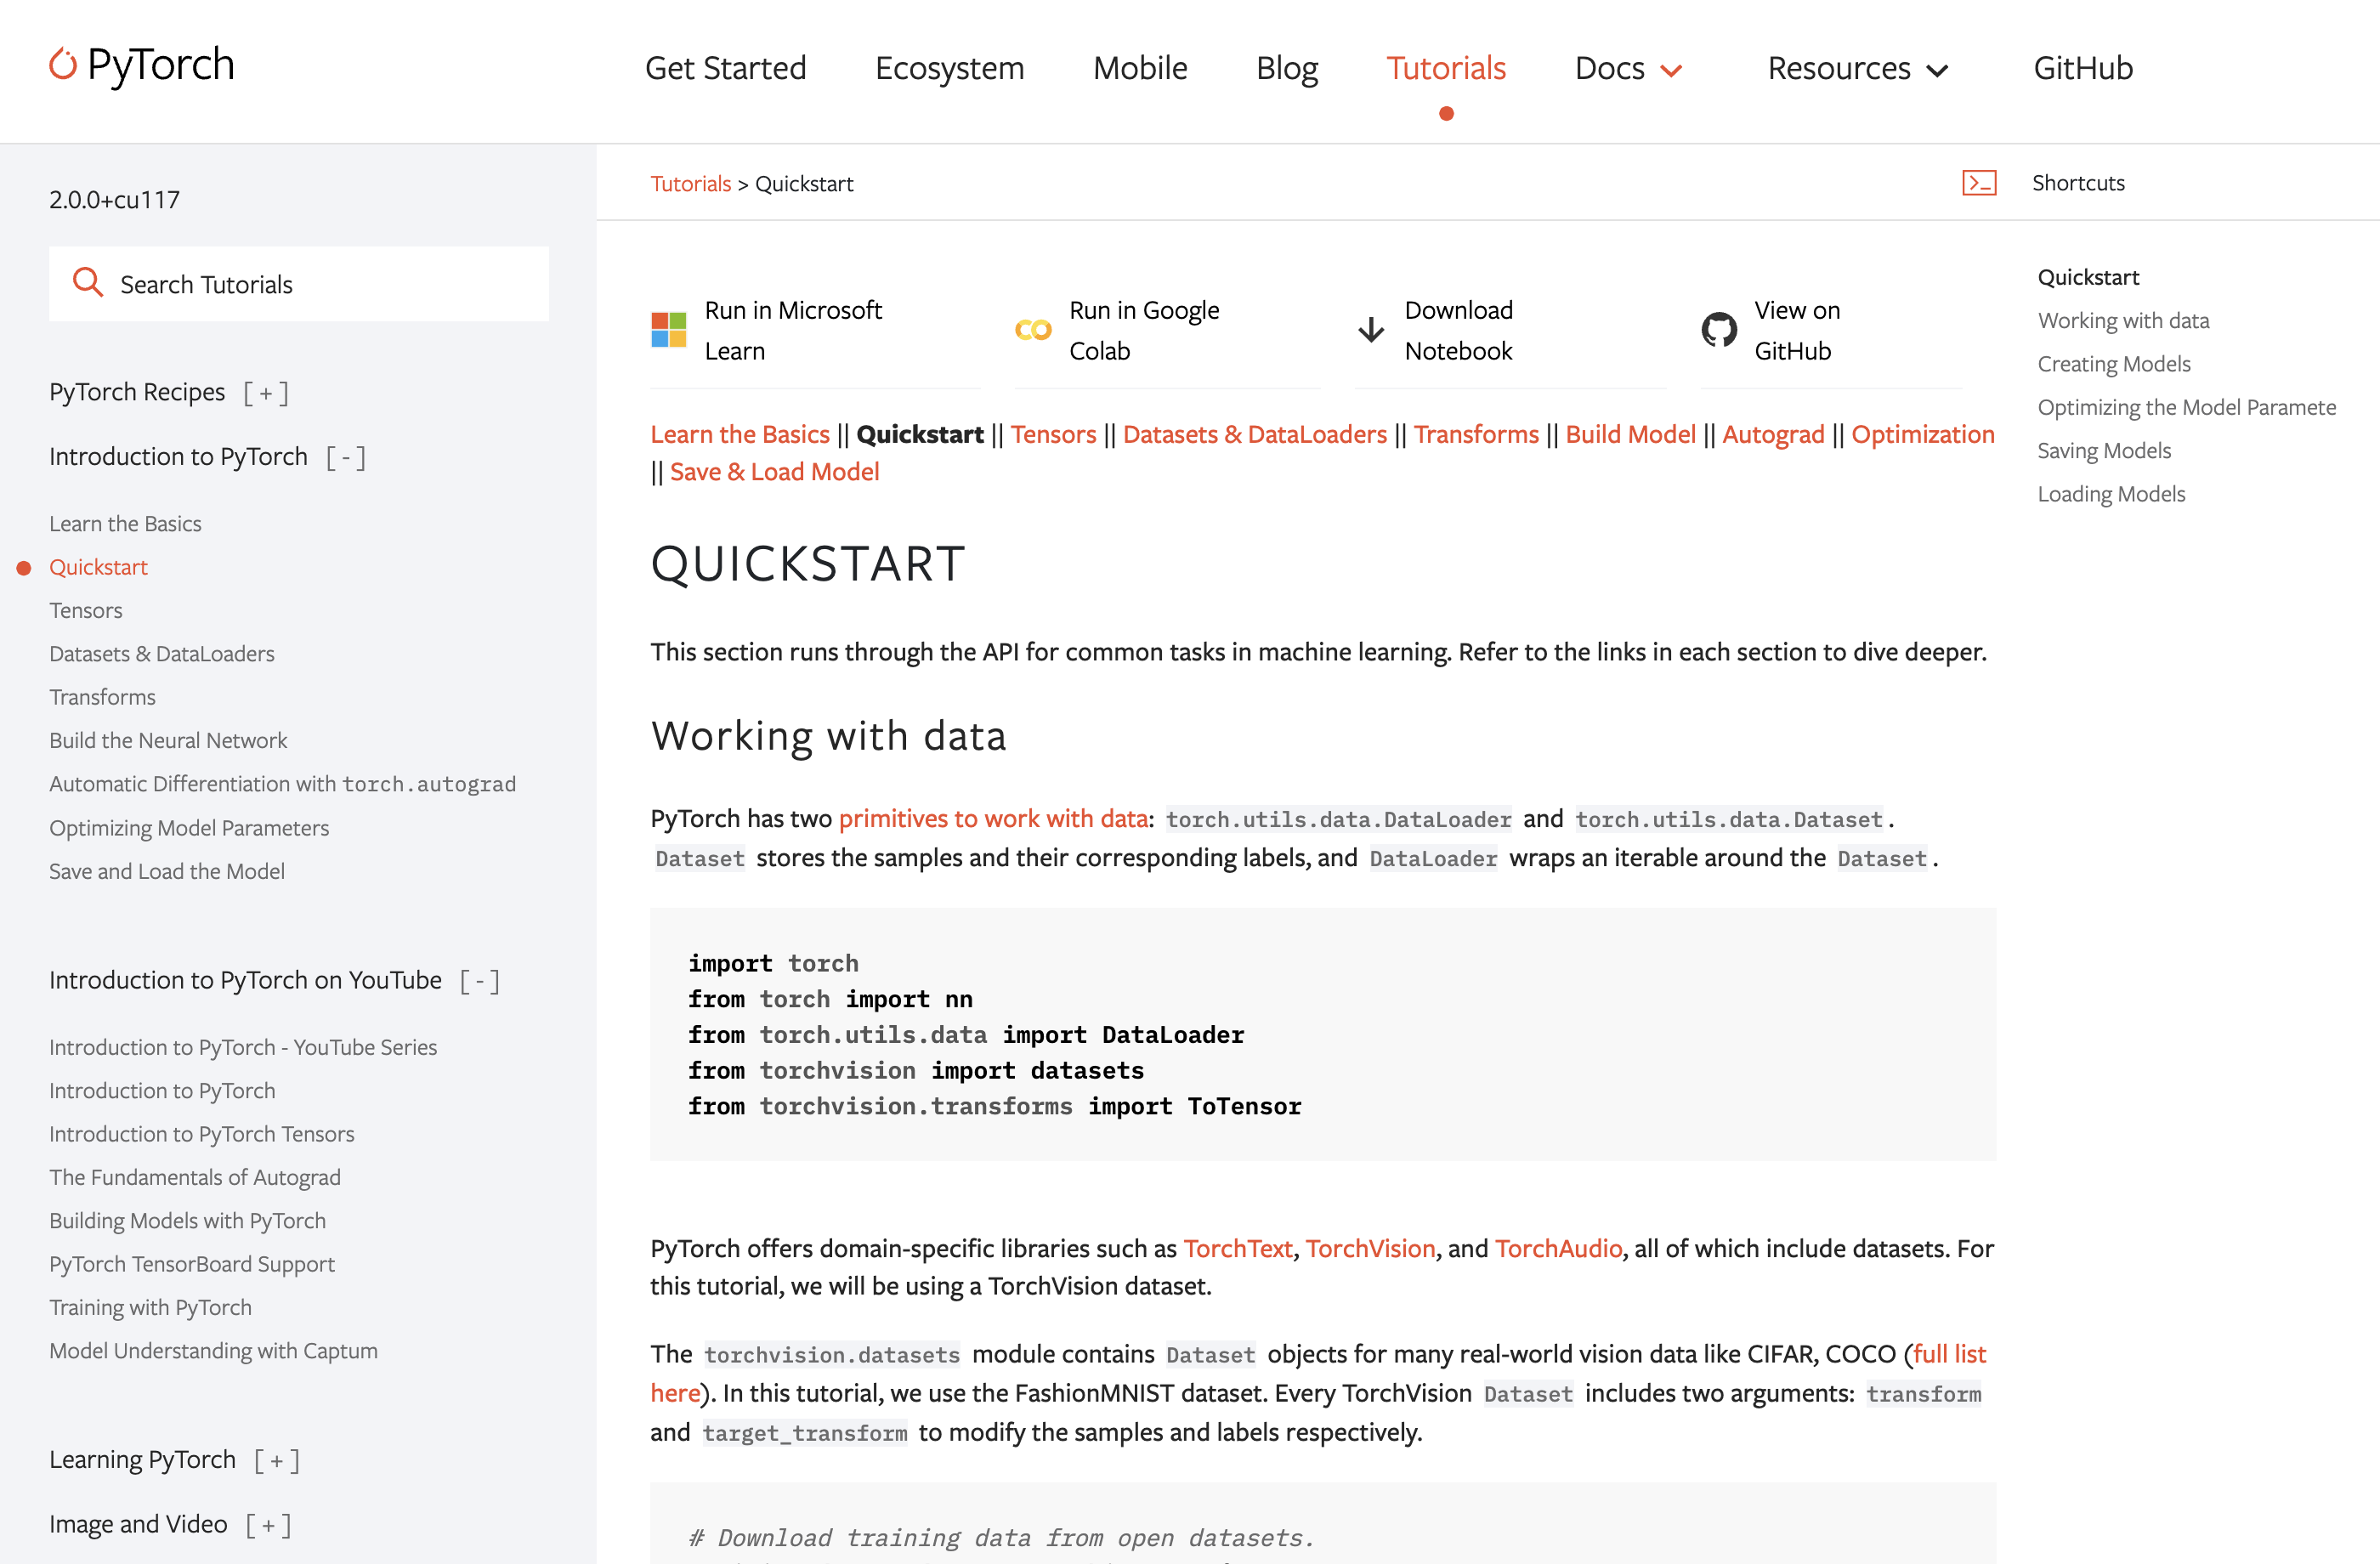
Task: Expand the PyTorch Recipes section
Action: 265,392
